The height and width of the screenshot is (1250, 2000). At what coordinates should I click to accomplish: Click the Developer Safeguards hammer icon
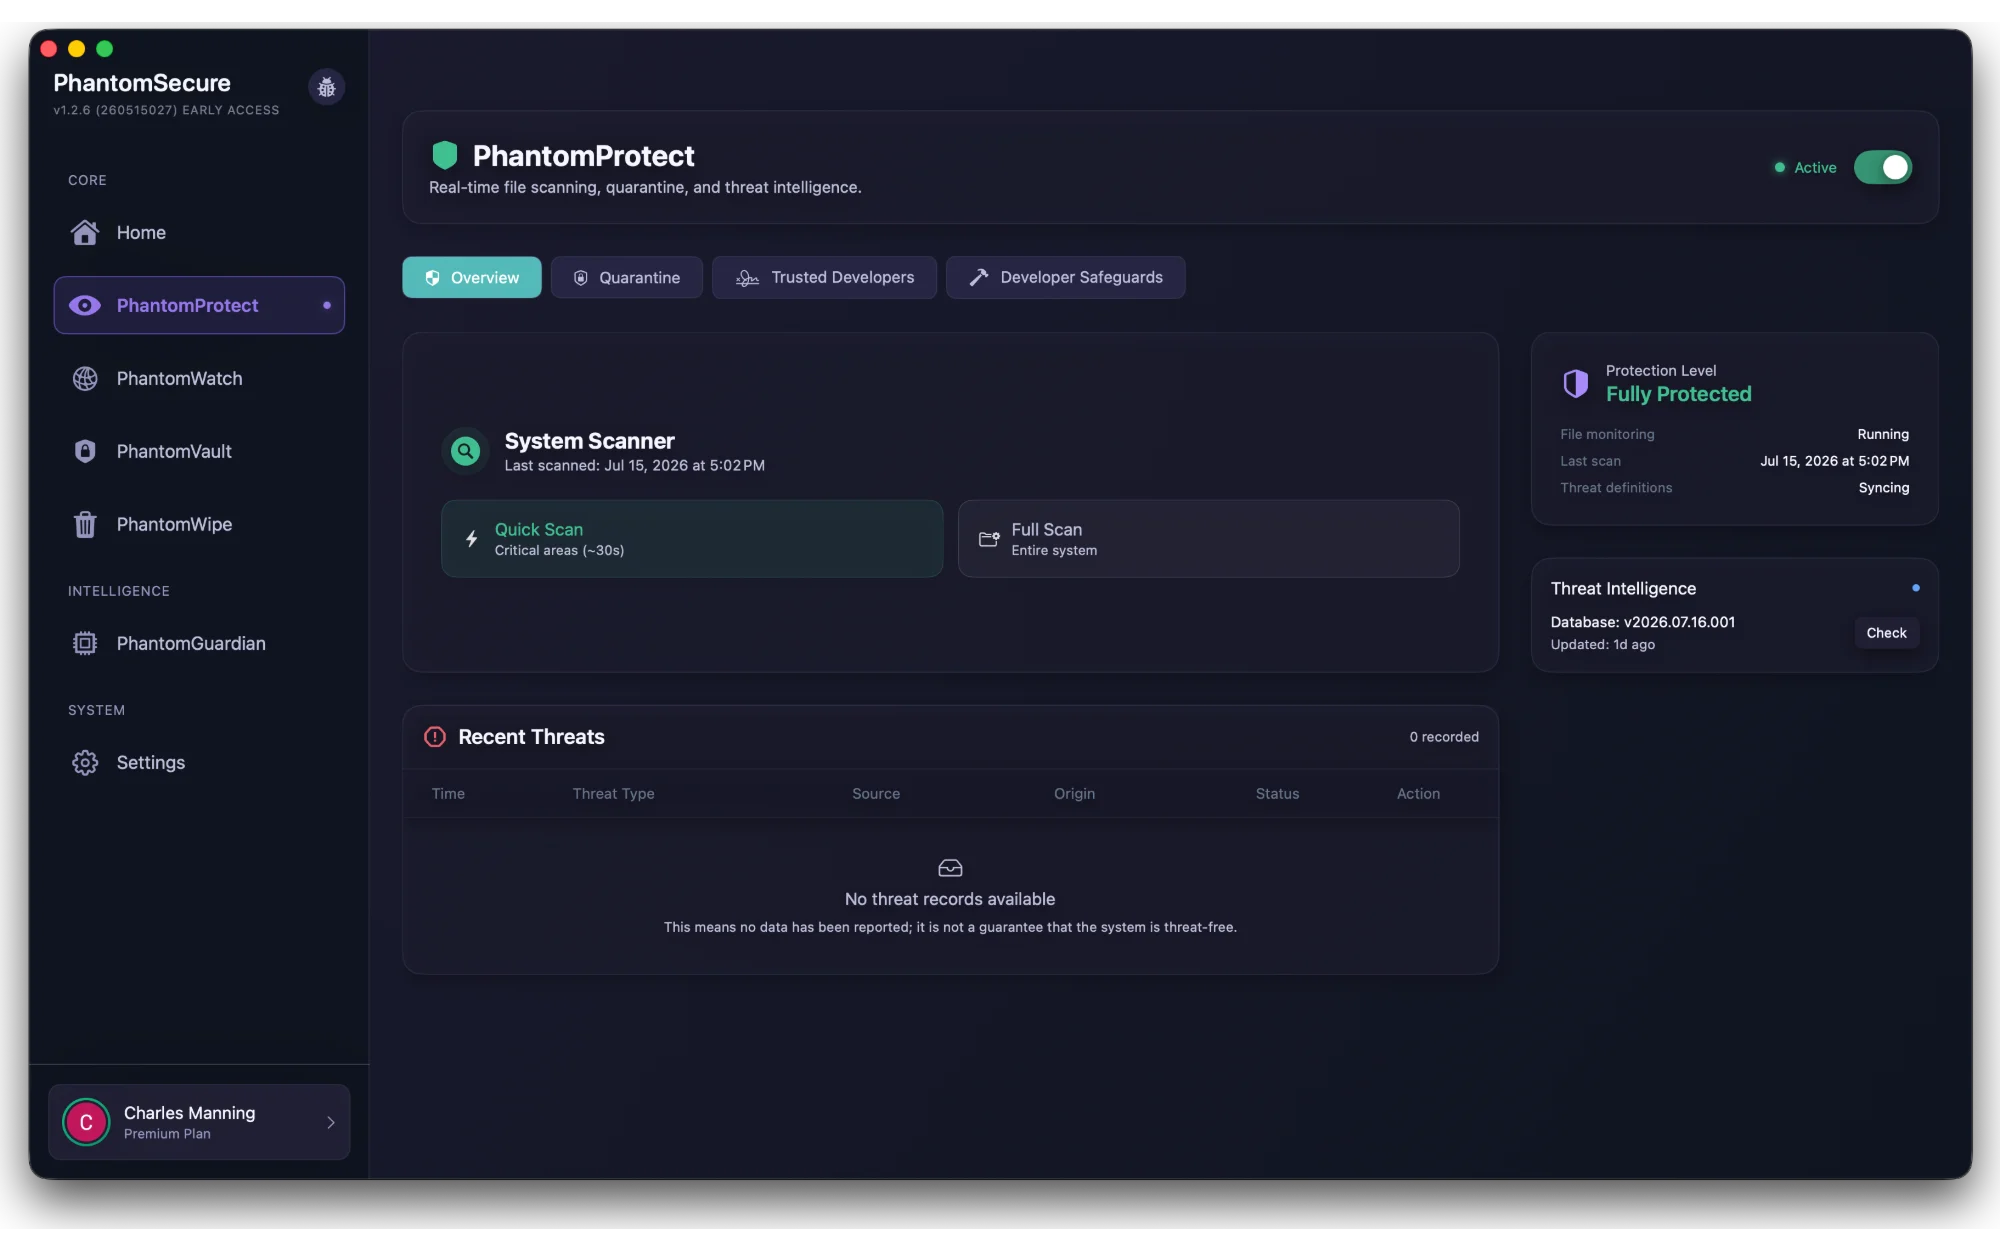coord(978,278)
